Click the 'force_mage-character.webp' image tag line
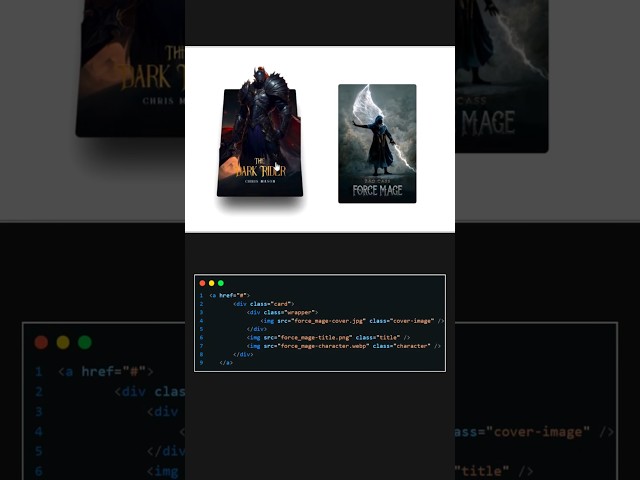Viewport: 640px width, 480px height. pyautogui.click(x=344, y=346)
